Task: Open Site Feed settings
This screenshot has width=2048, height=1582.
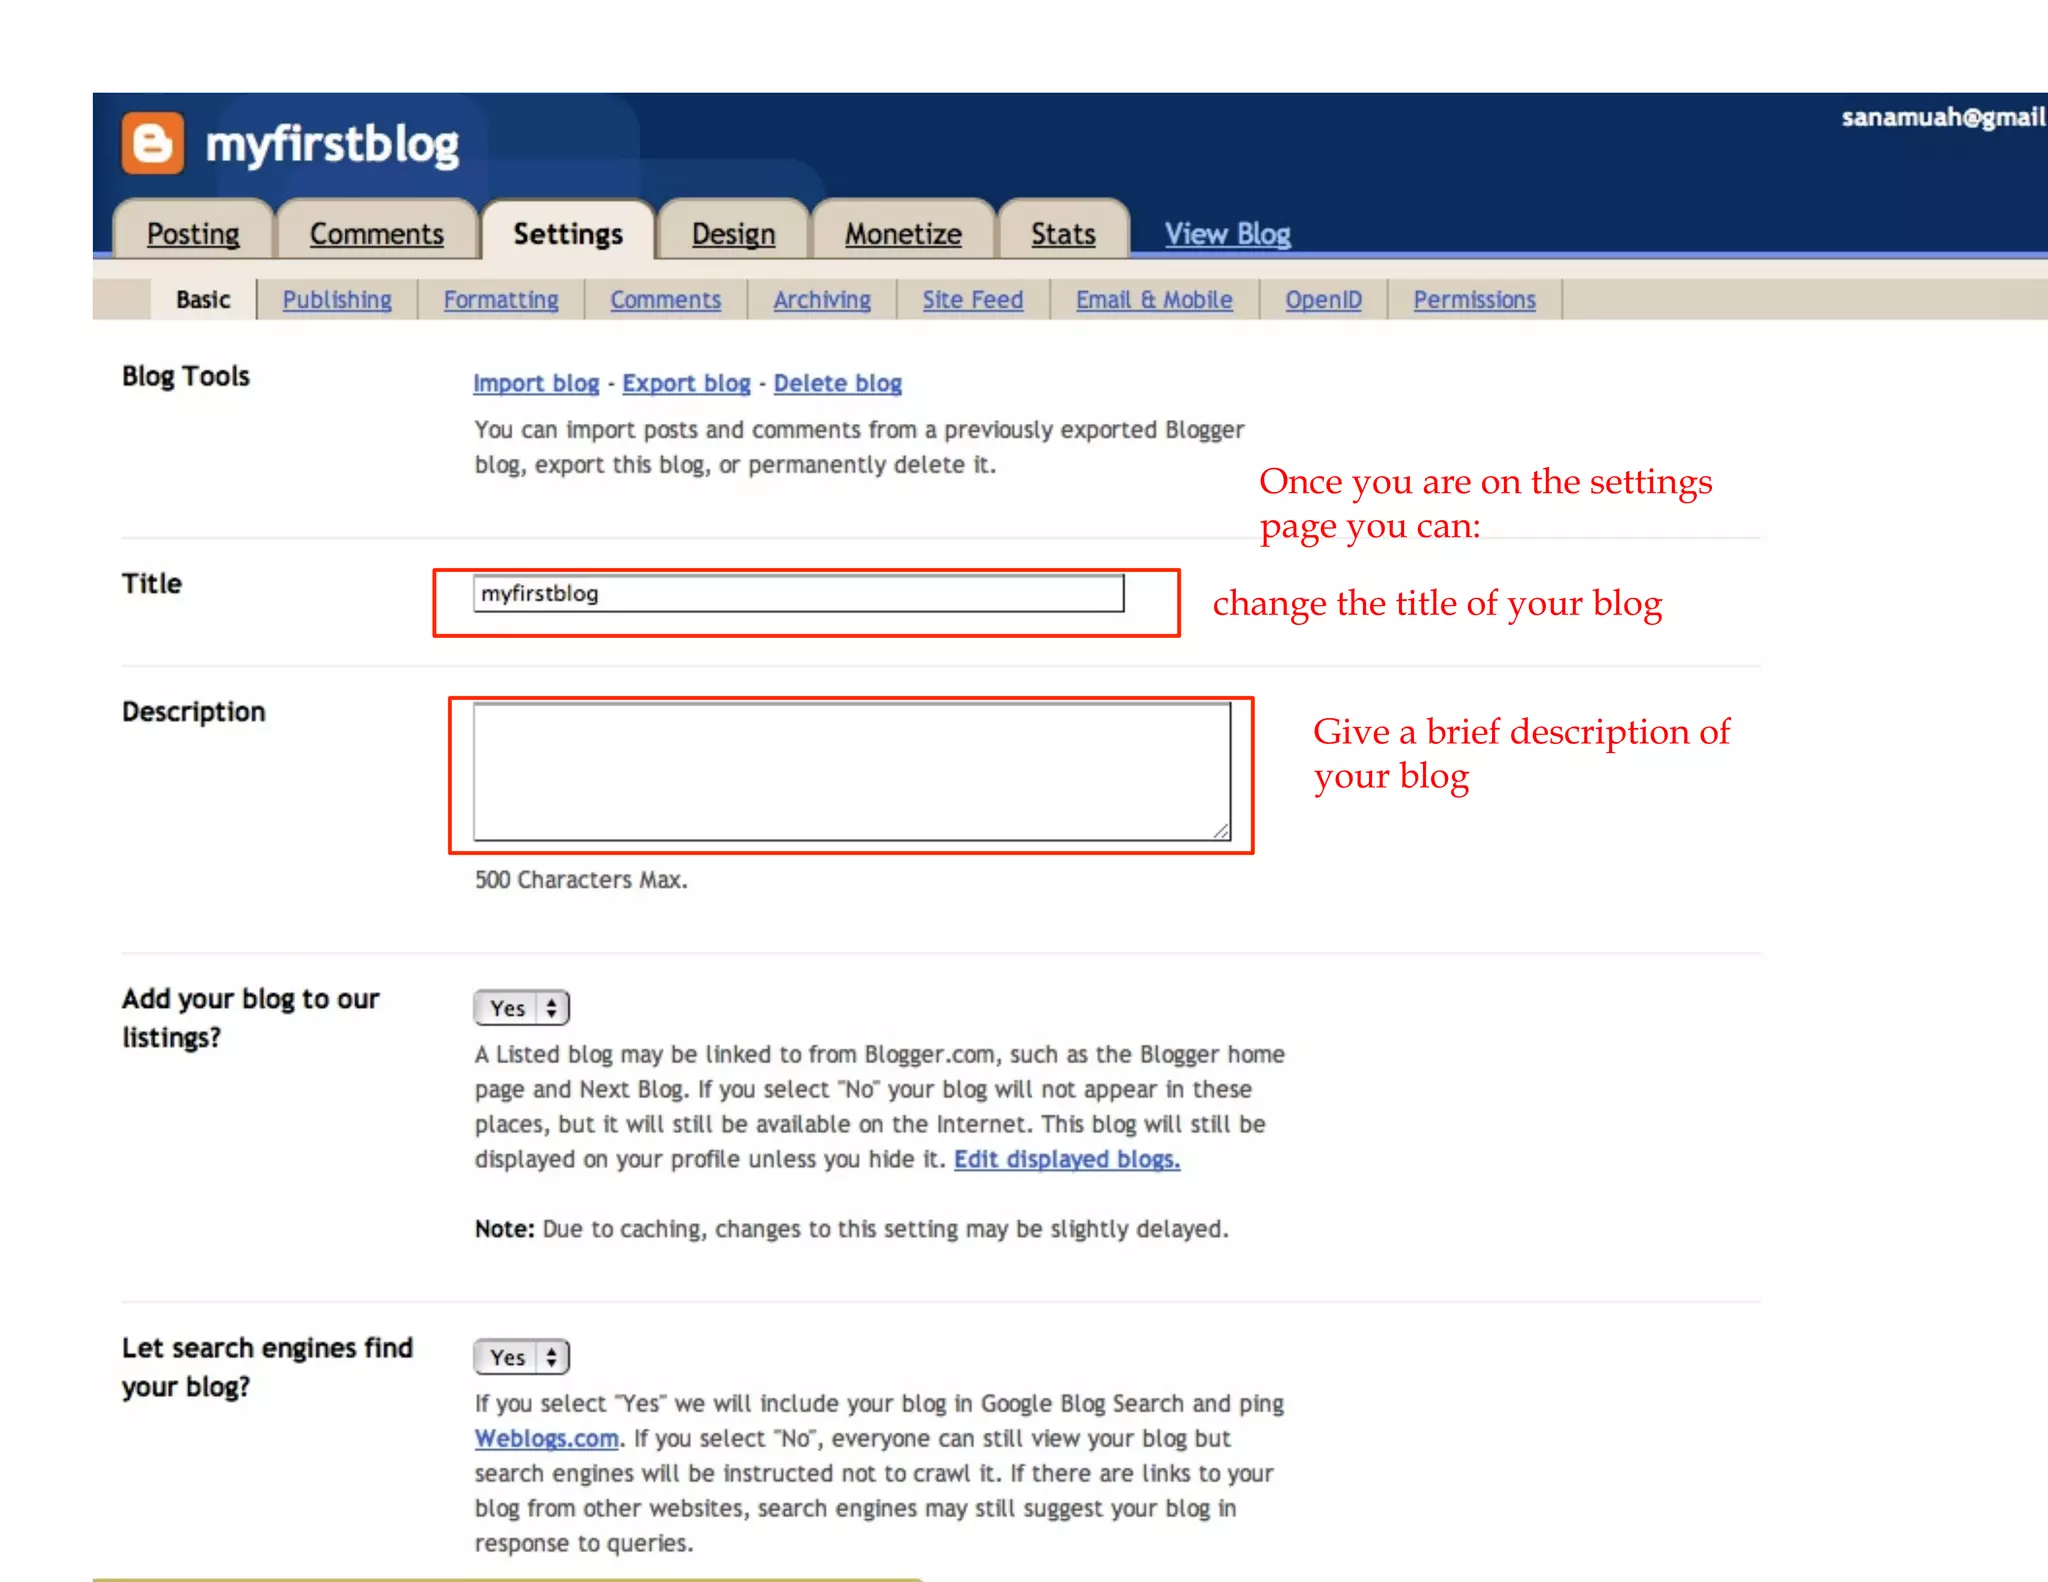Action: click(x=973, y=300)
